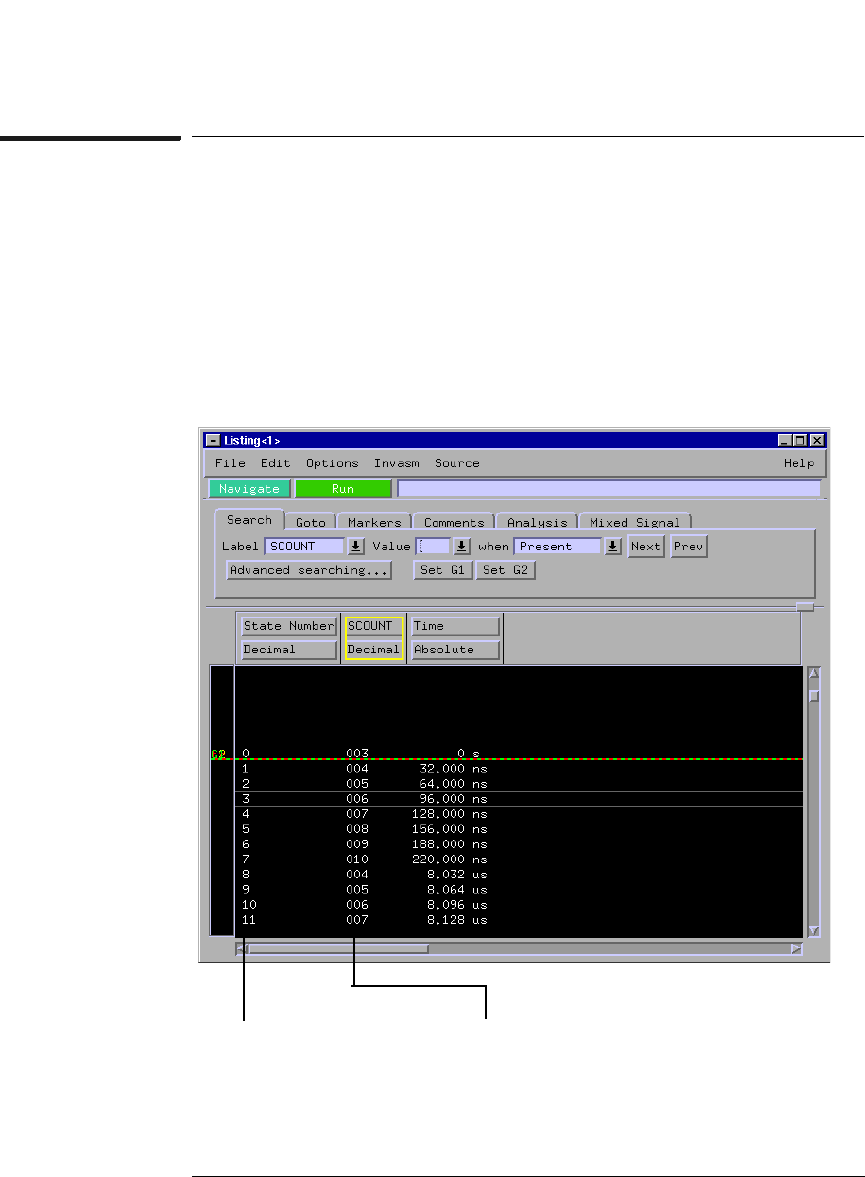Open the when Present dropdown arrow
This screenshot has height=1177, width=865.
click(x=613, y=546)
